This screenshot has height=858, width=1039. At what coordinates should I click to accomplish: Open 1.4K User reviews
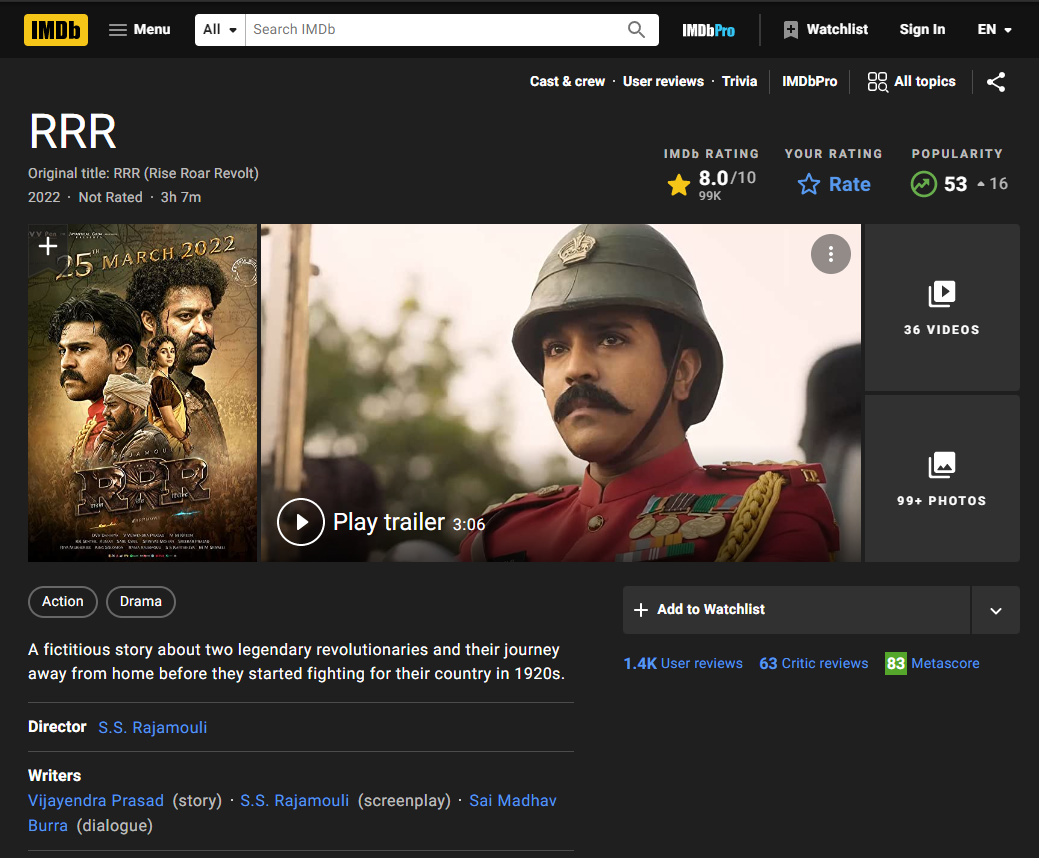[x=683, y=663]
